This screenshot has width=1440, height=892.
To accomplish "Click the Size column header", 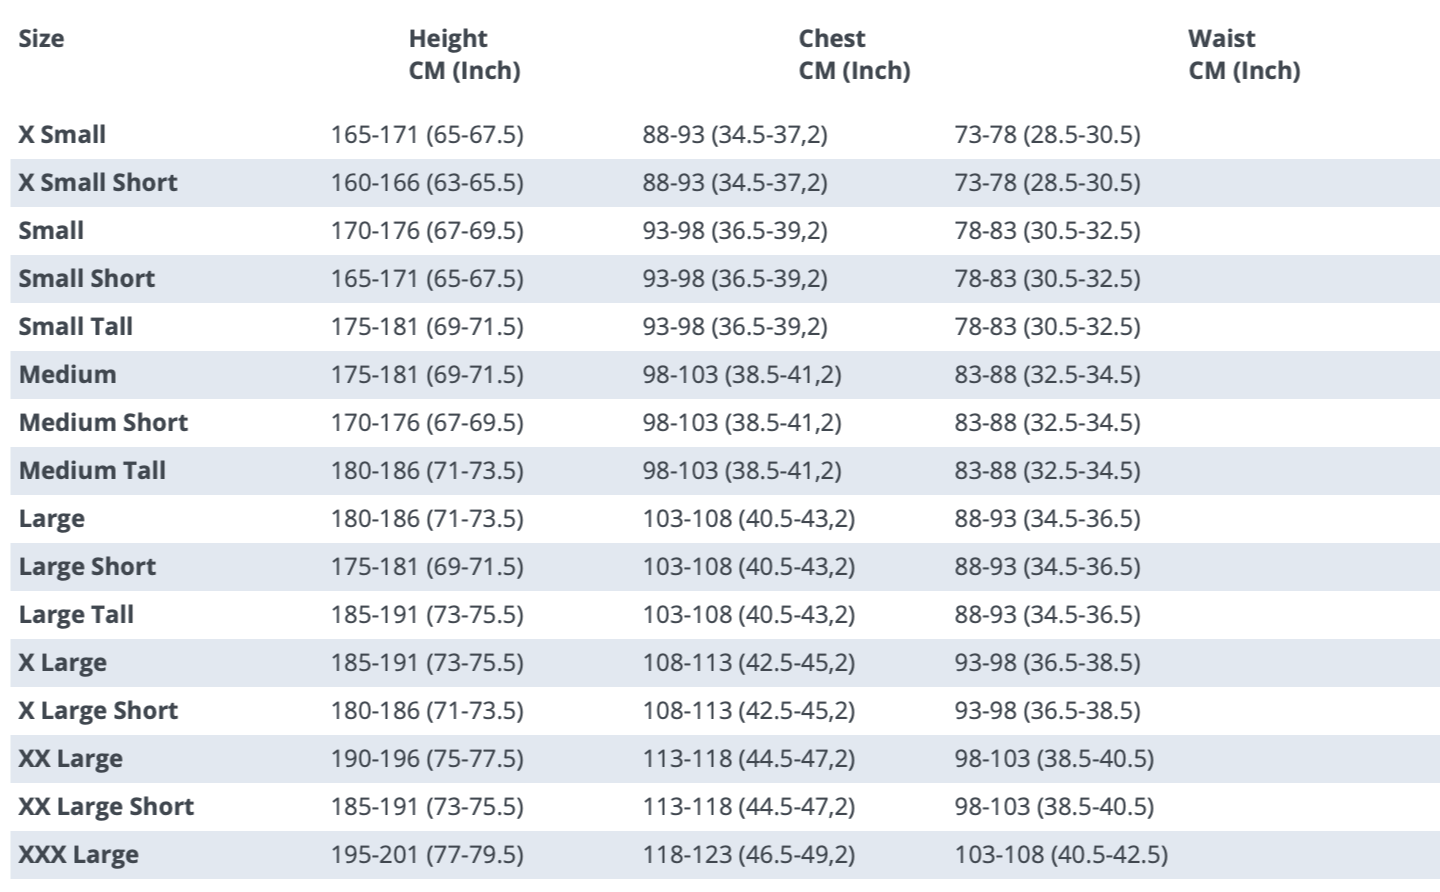I will click(41, 39).
